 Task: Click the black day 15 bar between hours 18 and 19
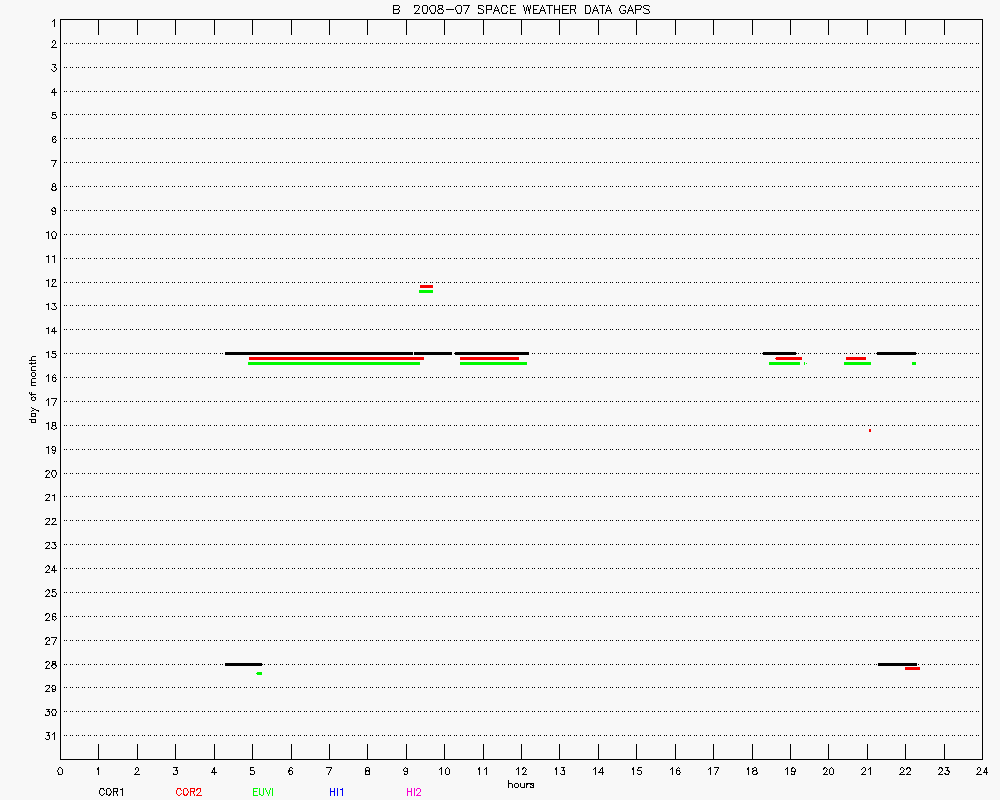point(779,353)
